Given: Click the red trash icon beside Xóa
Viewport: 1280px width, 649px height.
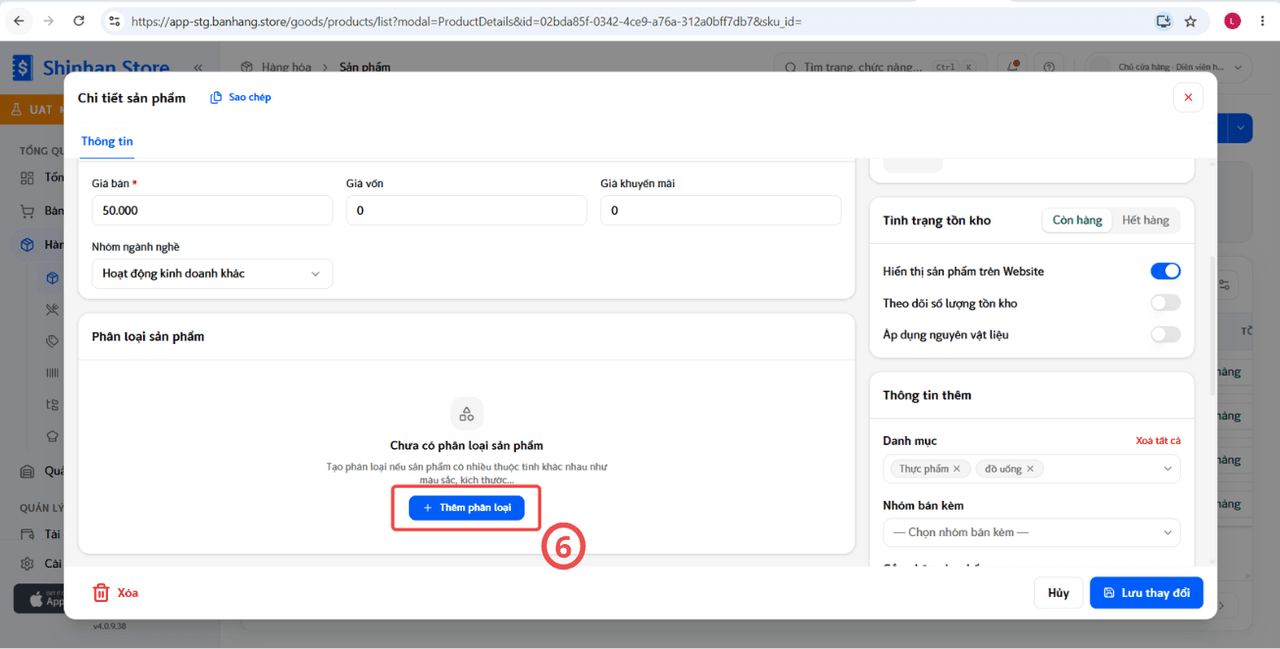Looking at the screenshot, I should 101,593.
